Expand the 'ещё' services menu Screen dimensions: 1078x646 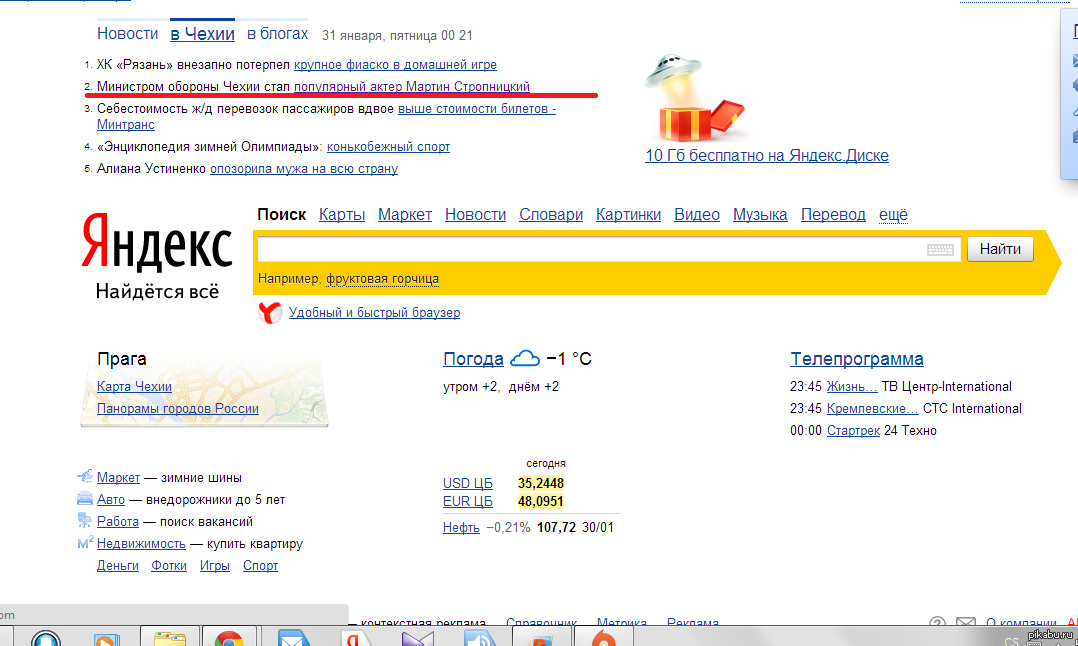tap(893, 215)
